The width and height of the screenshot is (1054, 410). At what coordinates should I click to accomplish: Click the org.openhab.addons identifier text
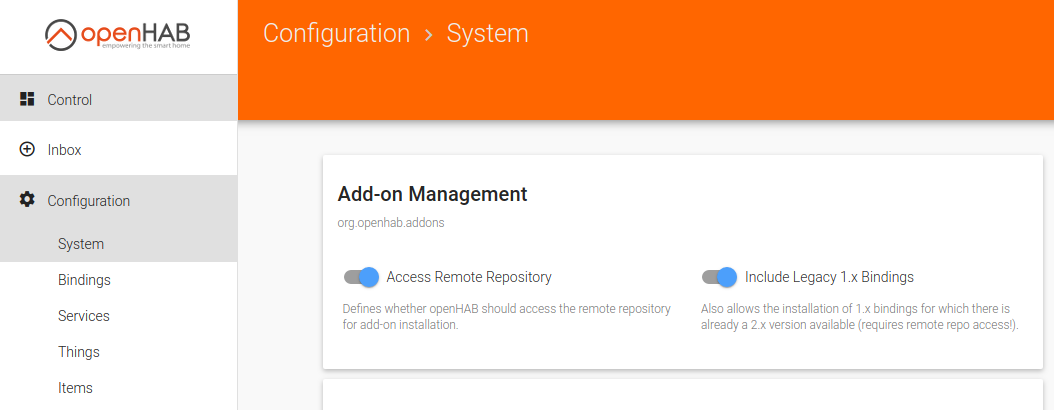click(391, 223)
